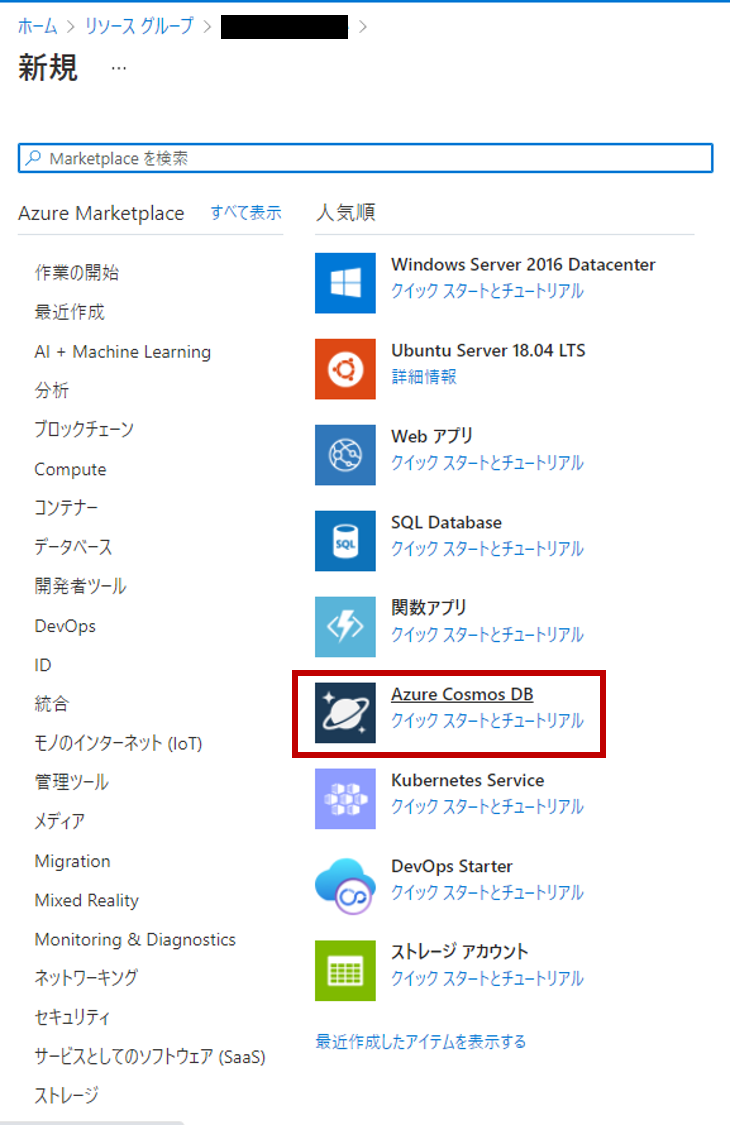Select the セキュリティ category
Screen dimensions: 730x1125
[72, 1017]
